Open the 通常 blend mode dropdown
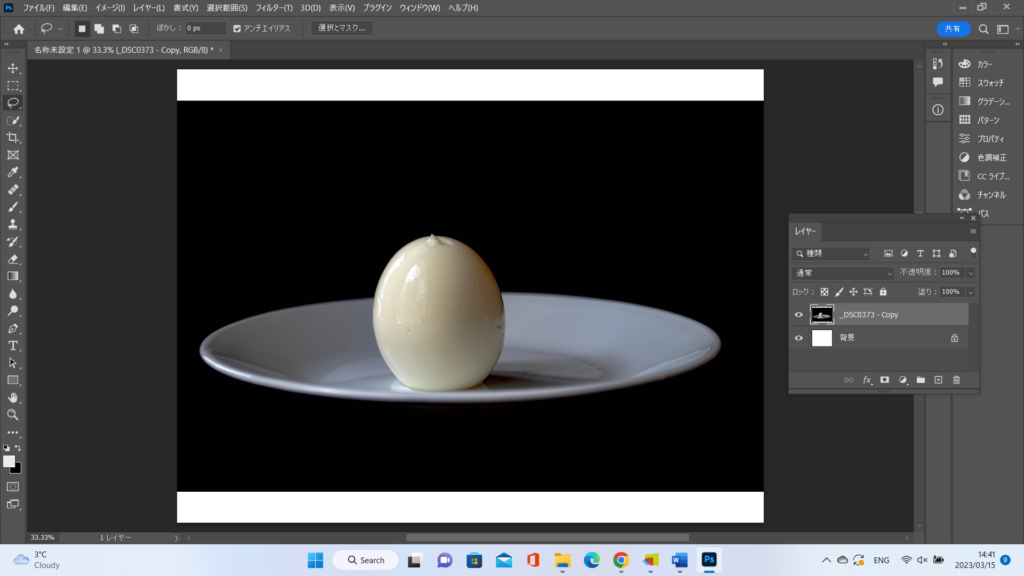Viewport: 1024px width, 576px height. coord(843,273)
